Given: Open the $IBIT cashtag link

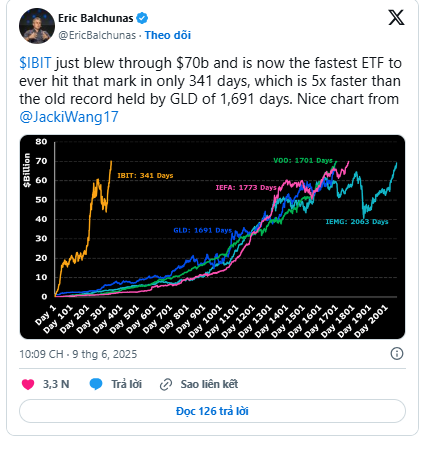Looking at the screenshot, I should tap(35, 63).
